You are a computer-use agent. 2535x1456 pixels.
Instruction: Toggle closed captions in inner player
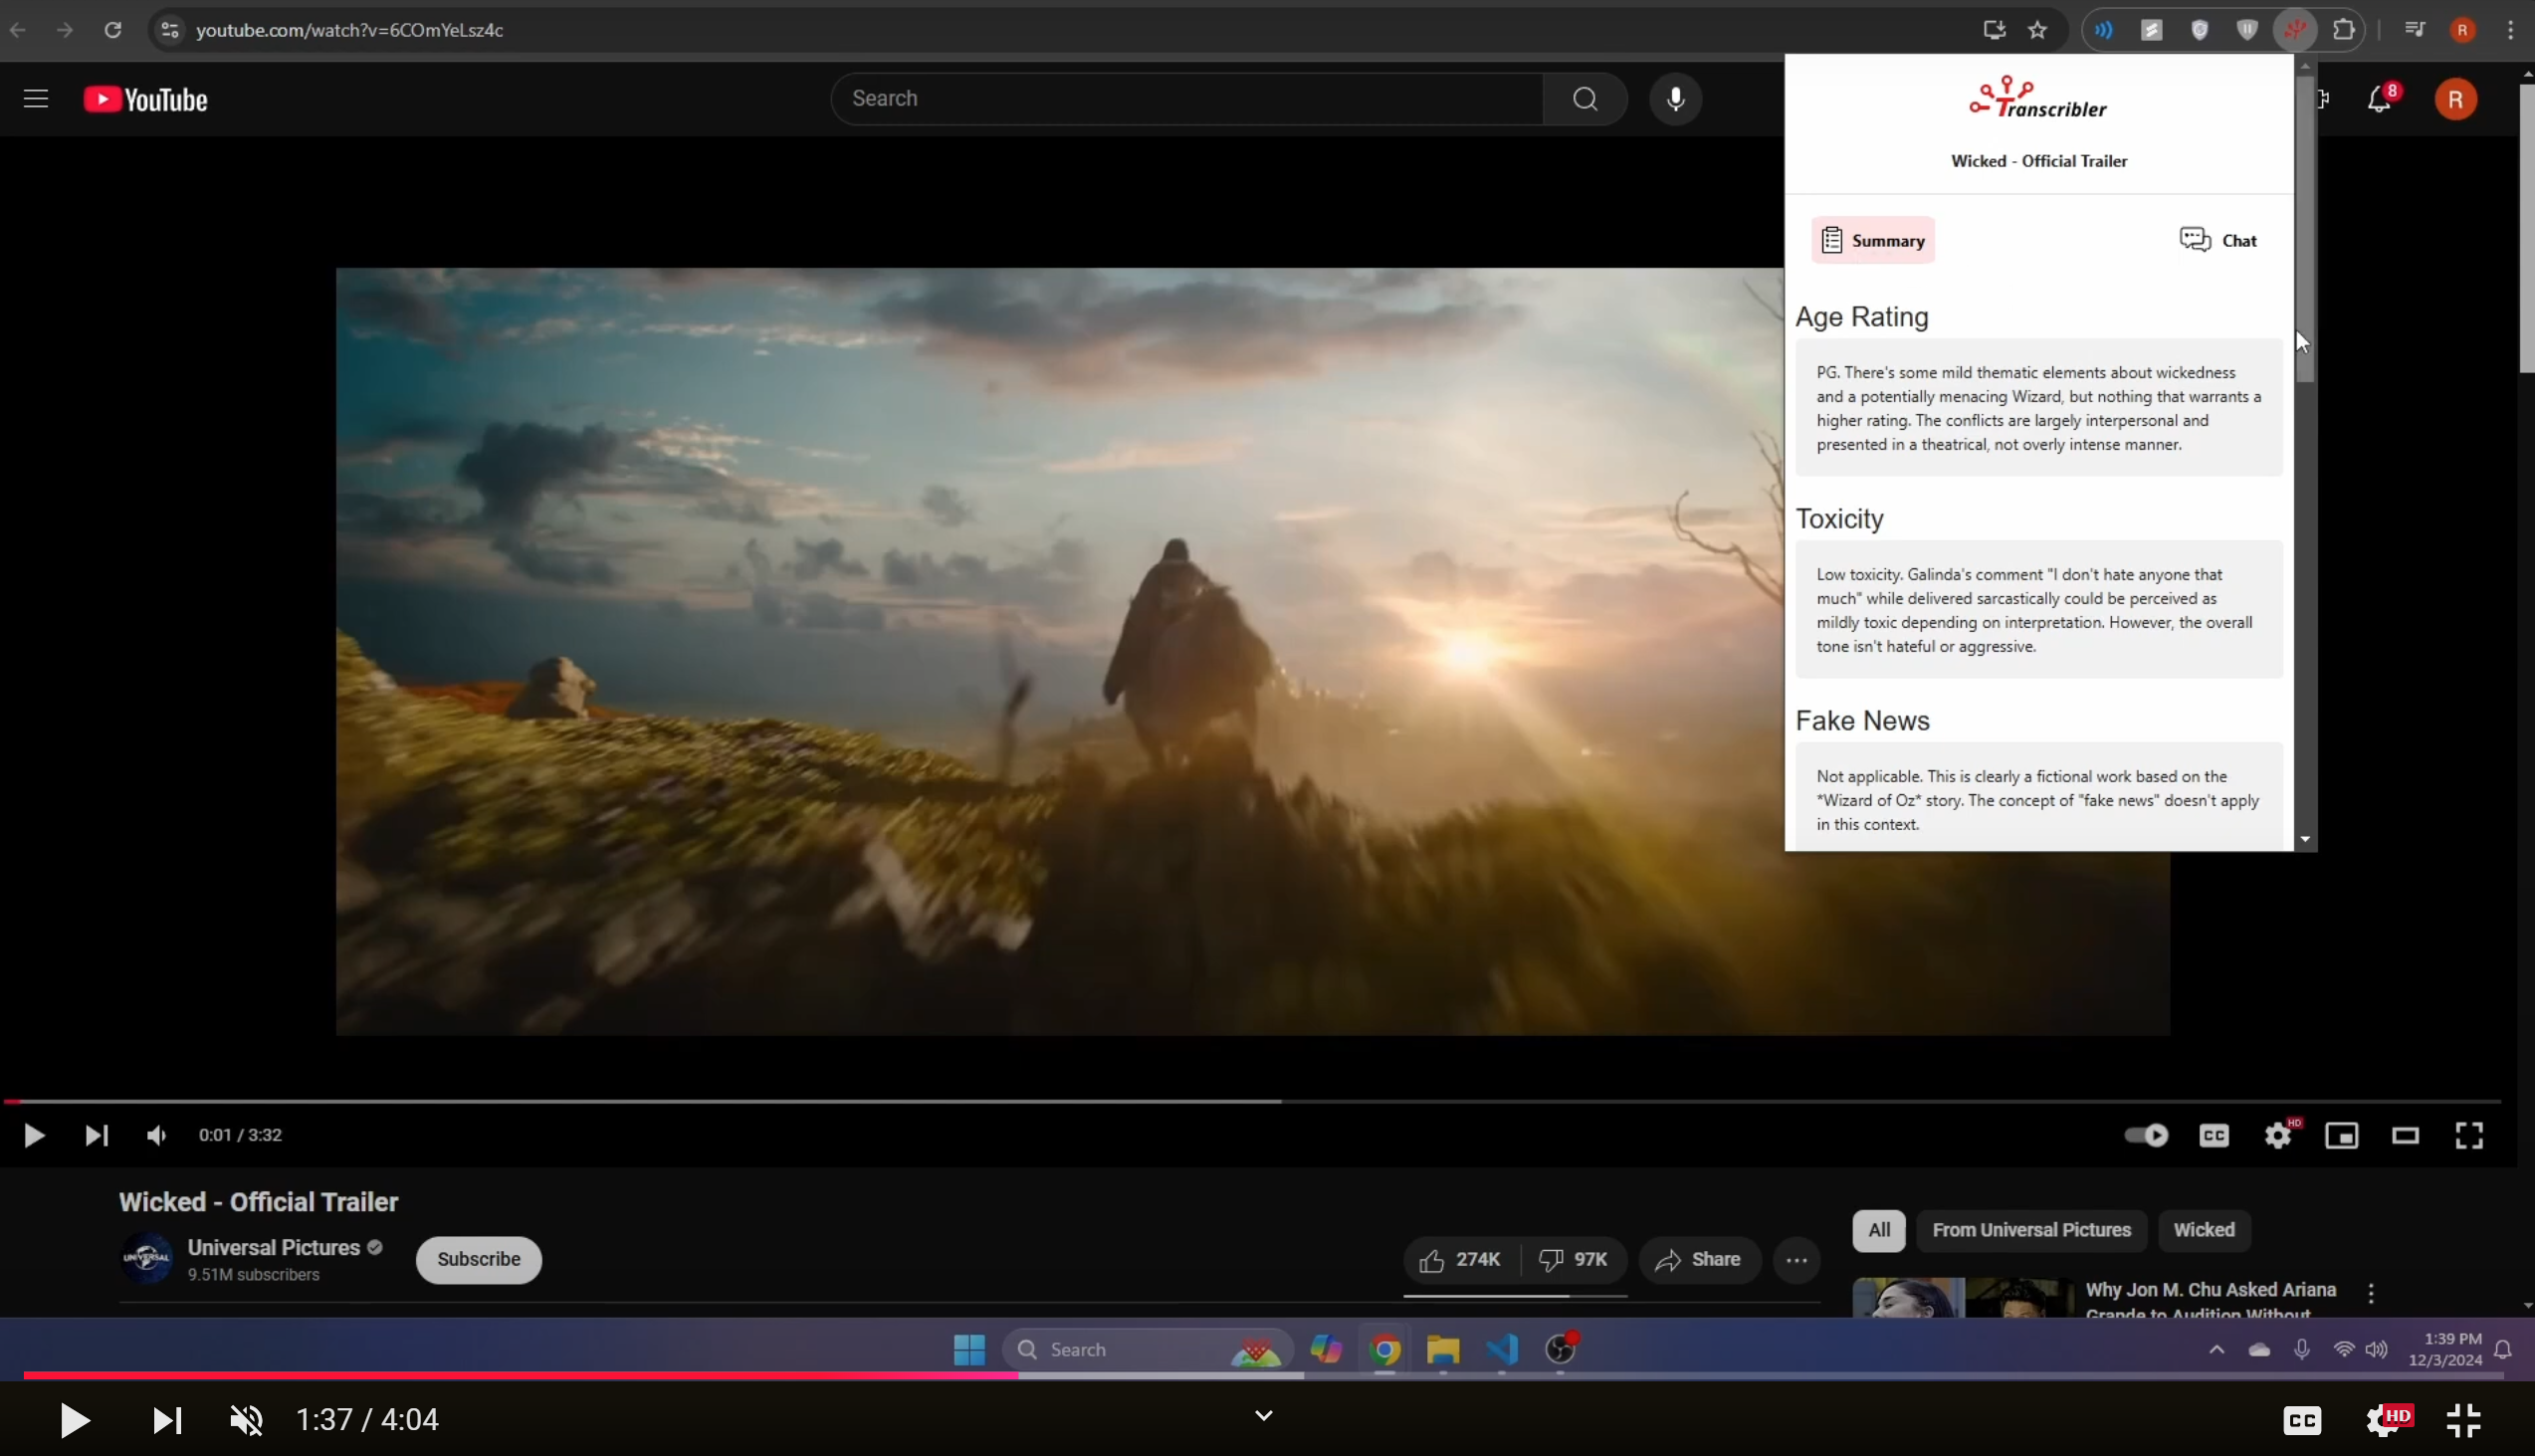[x=2214, y=1135]
